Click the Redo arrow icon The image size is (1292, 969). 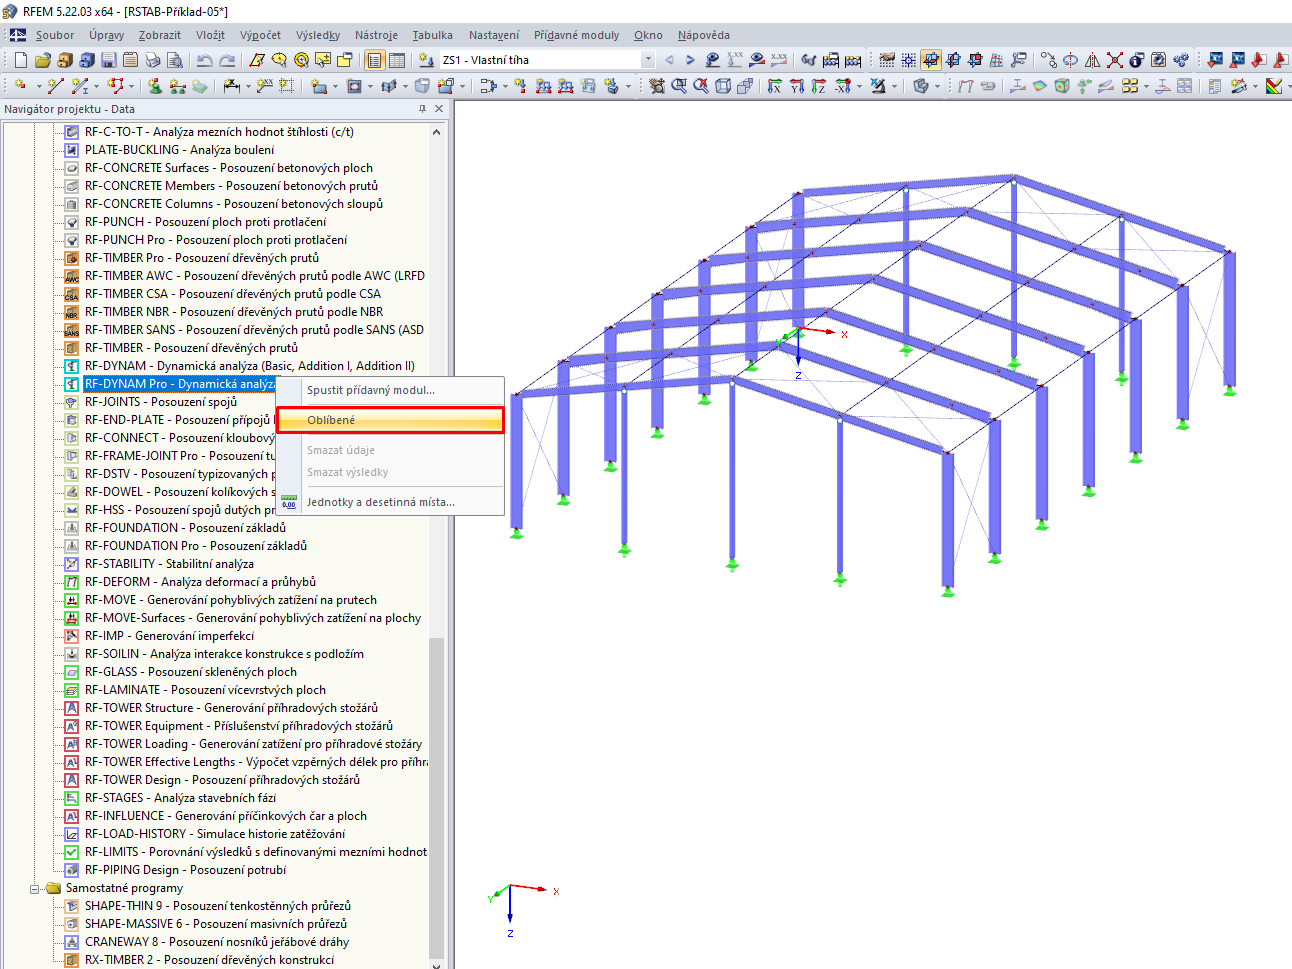point(227,60)
